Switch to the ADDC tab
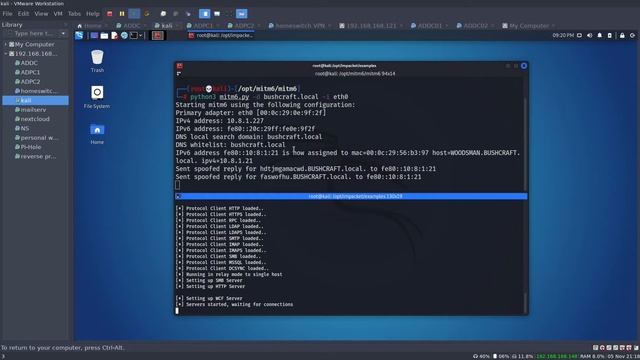The image size is (640, 360). coord(131,26)
